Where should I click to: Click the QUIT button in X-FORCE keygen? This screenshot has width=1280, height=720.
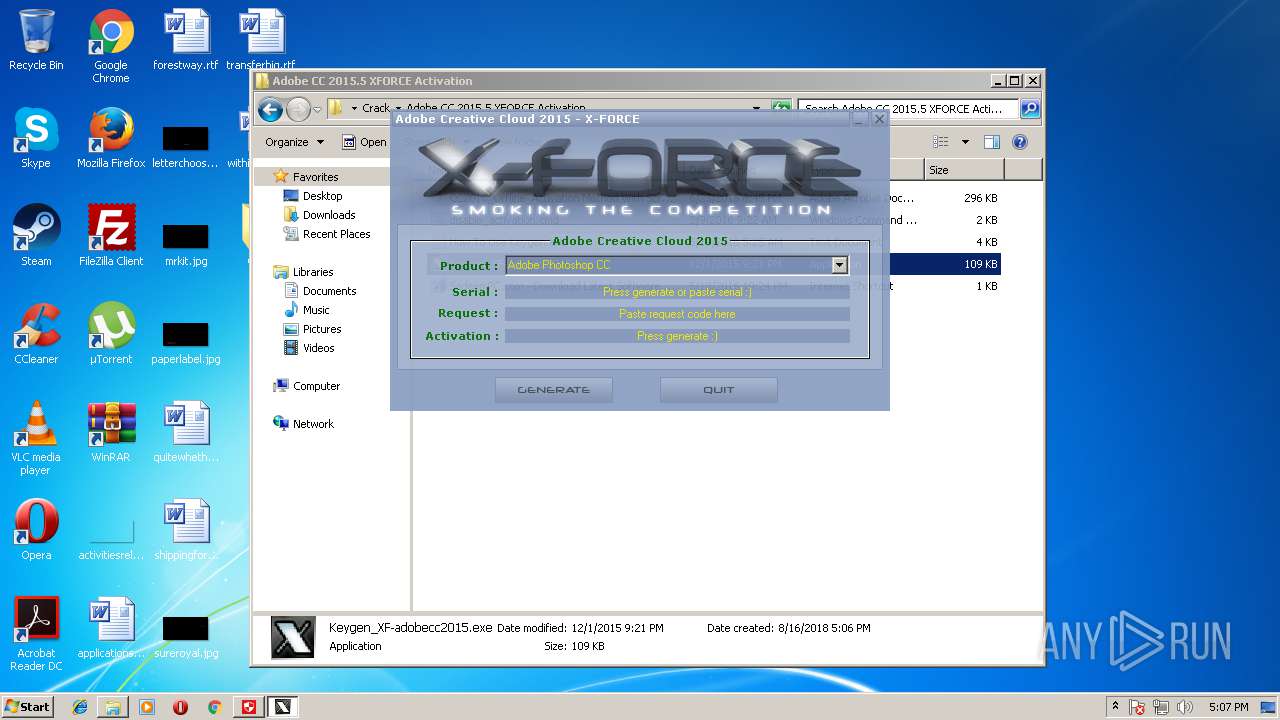click(718, 390)
